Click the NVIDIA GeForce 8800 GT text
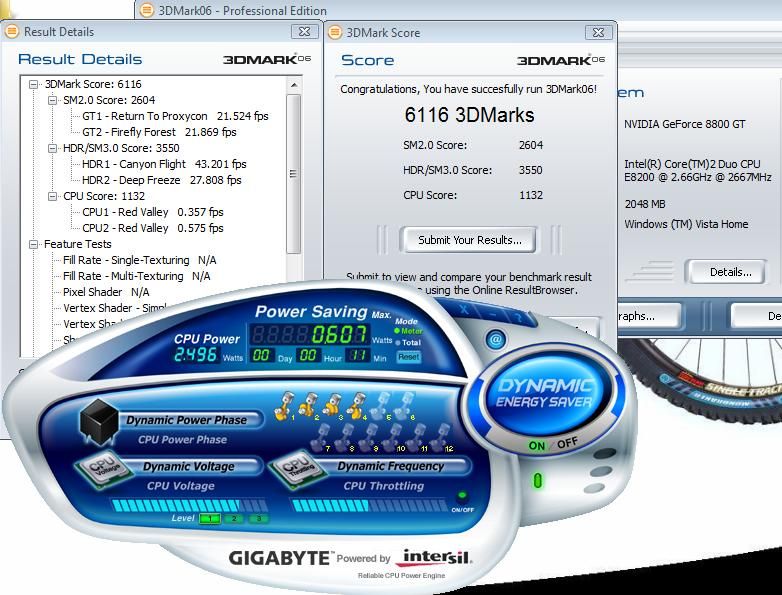This screenshot has height=595, width=782. pyautogui.click(x=684, y=124)
